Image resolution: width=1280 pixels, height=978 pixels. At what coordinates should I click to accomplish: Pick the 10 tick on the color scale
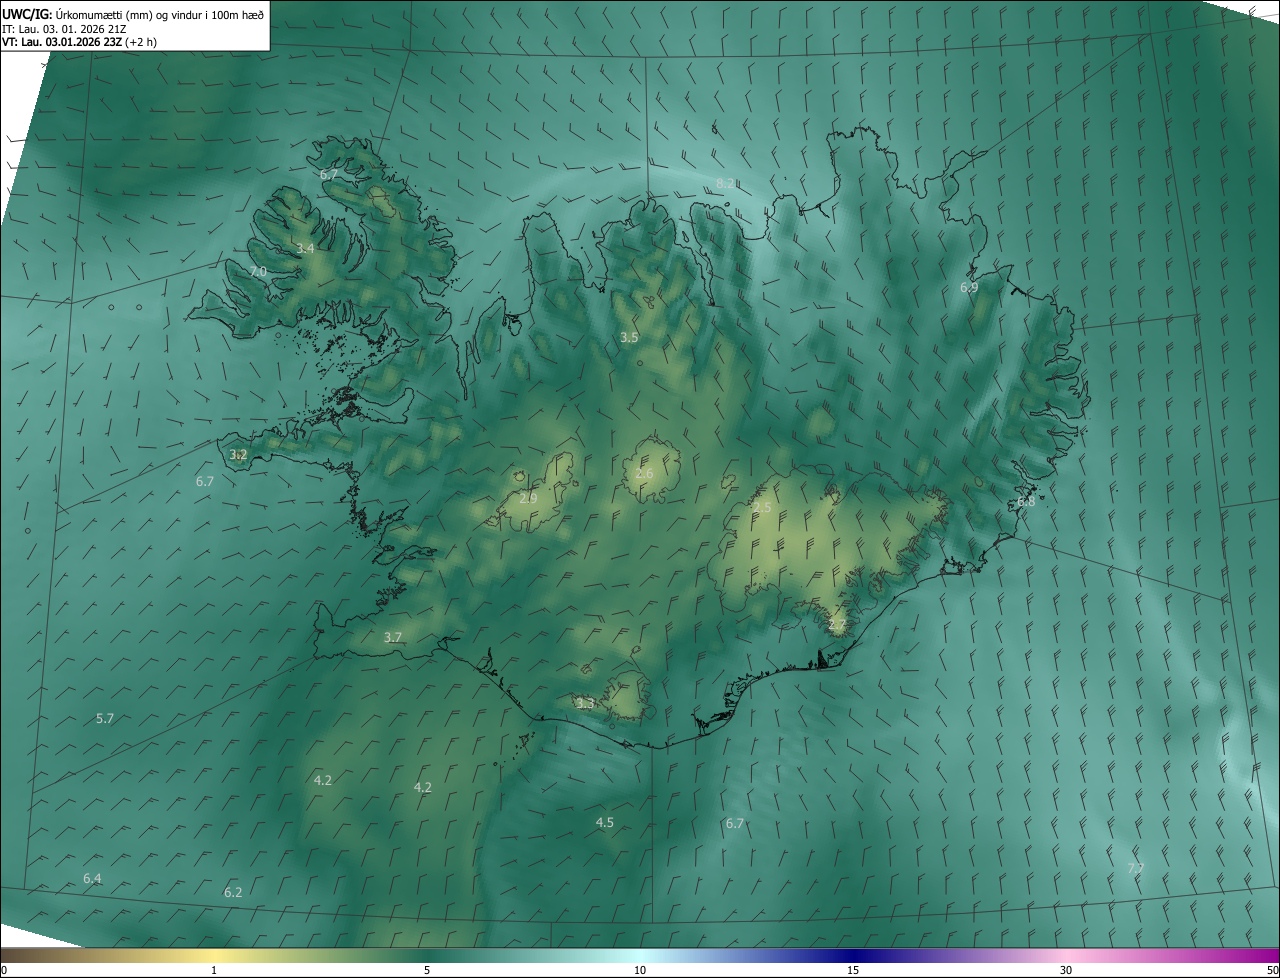(x=640, y=971)
